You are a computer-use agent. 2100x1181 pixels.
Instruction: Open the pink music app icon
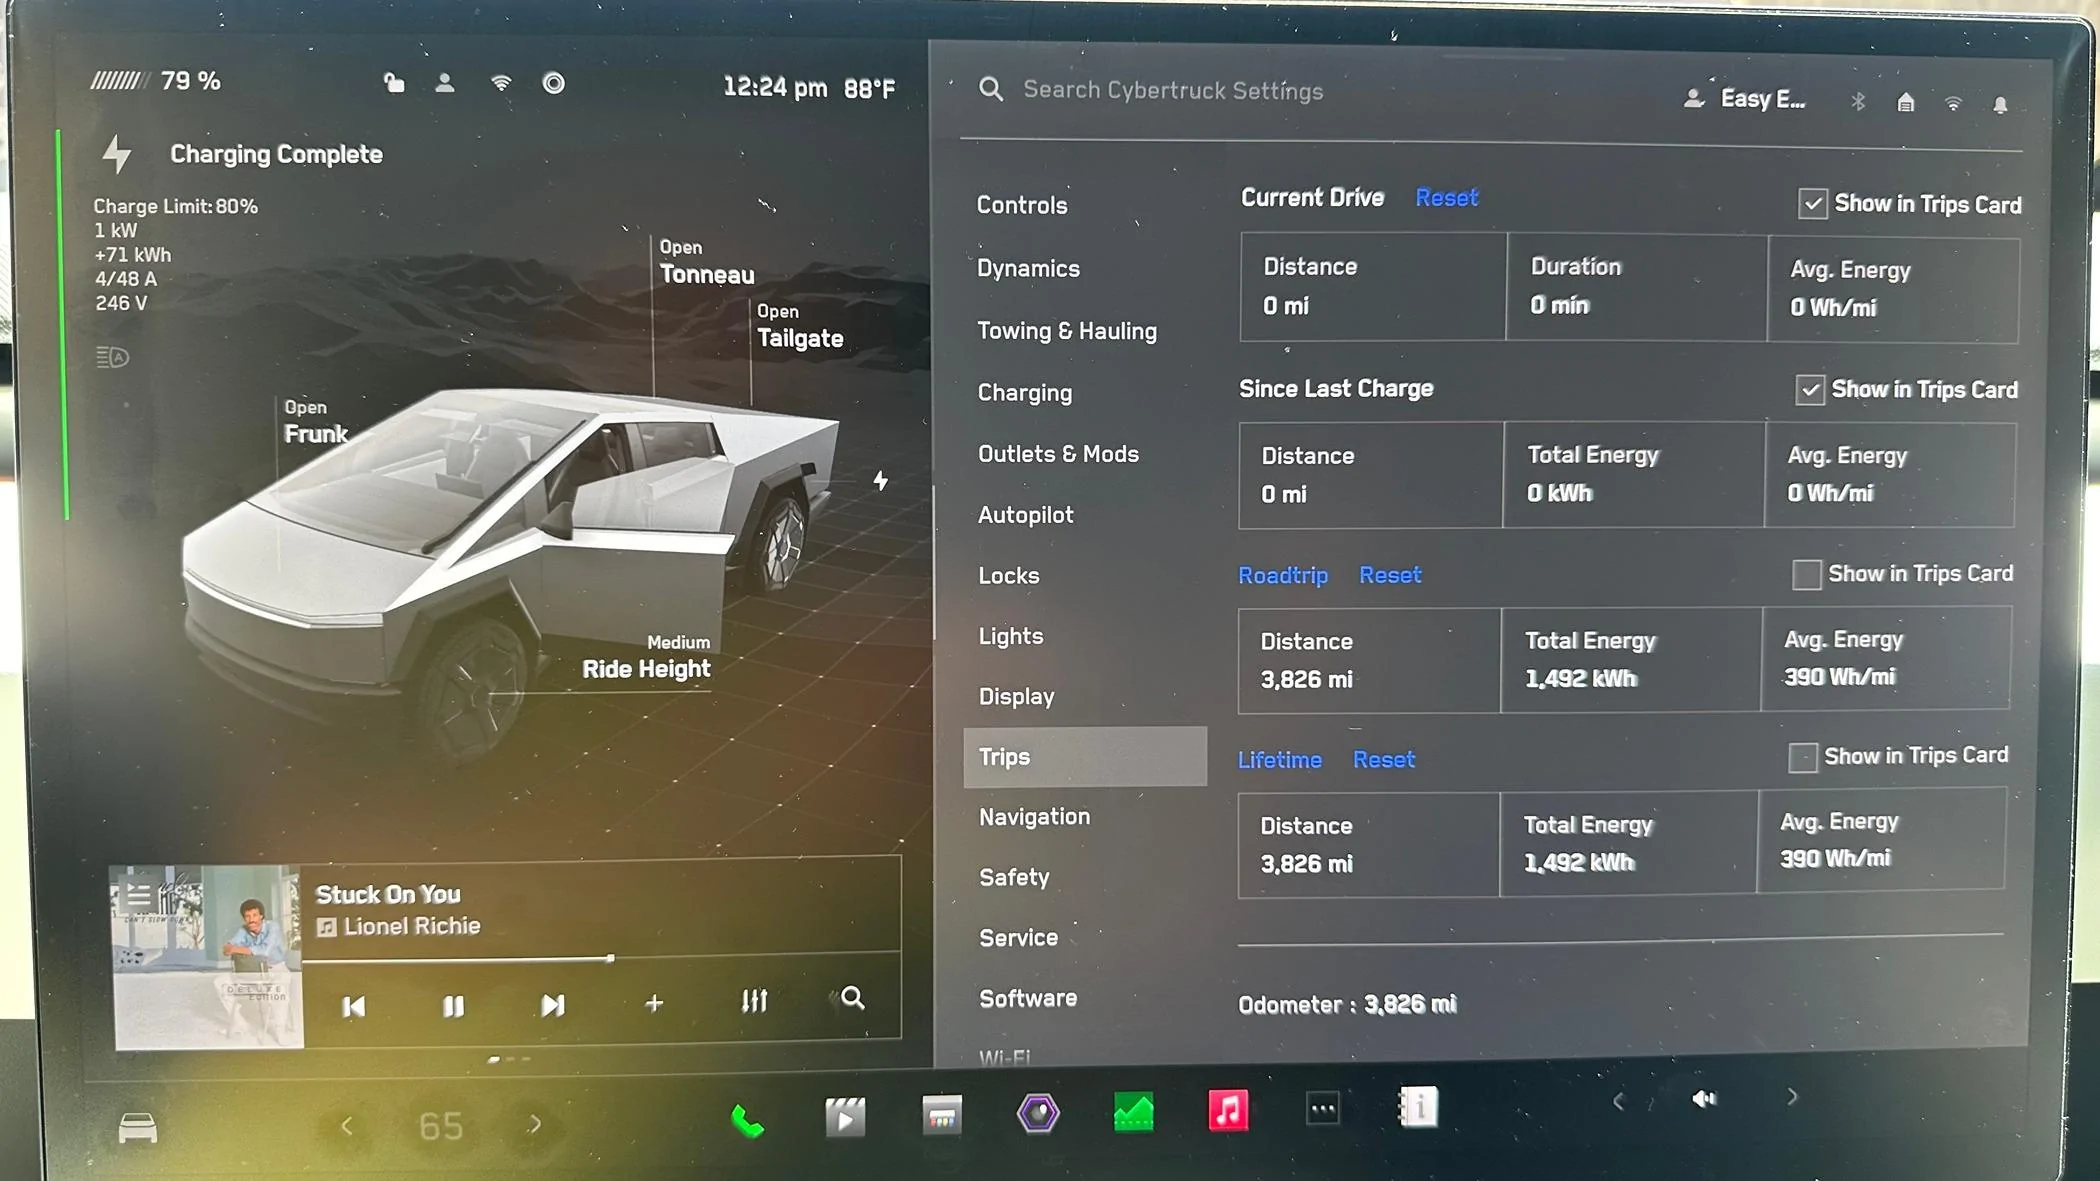[x=1228, y=1110]
